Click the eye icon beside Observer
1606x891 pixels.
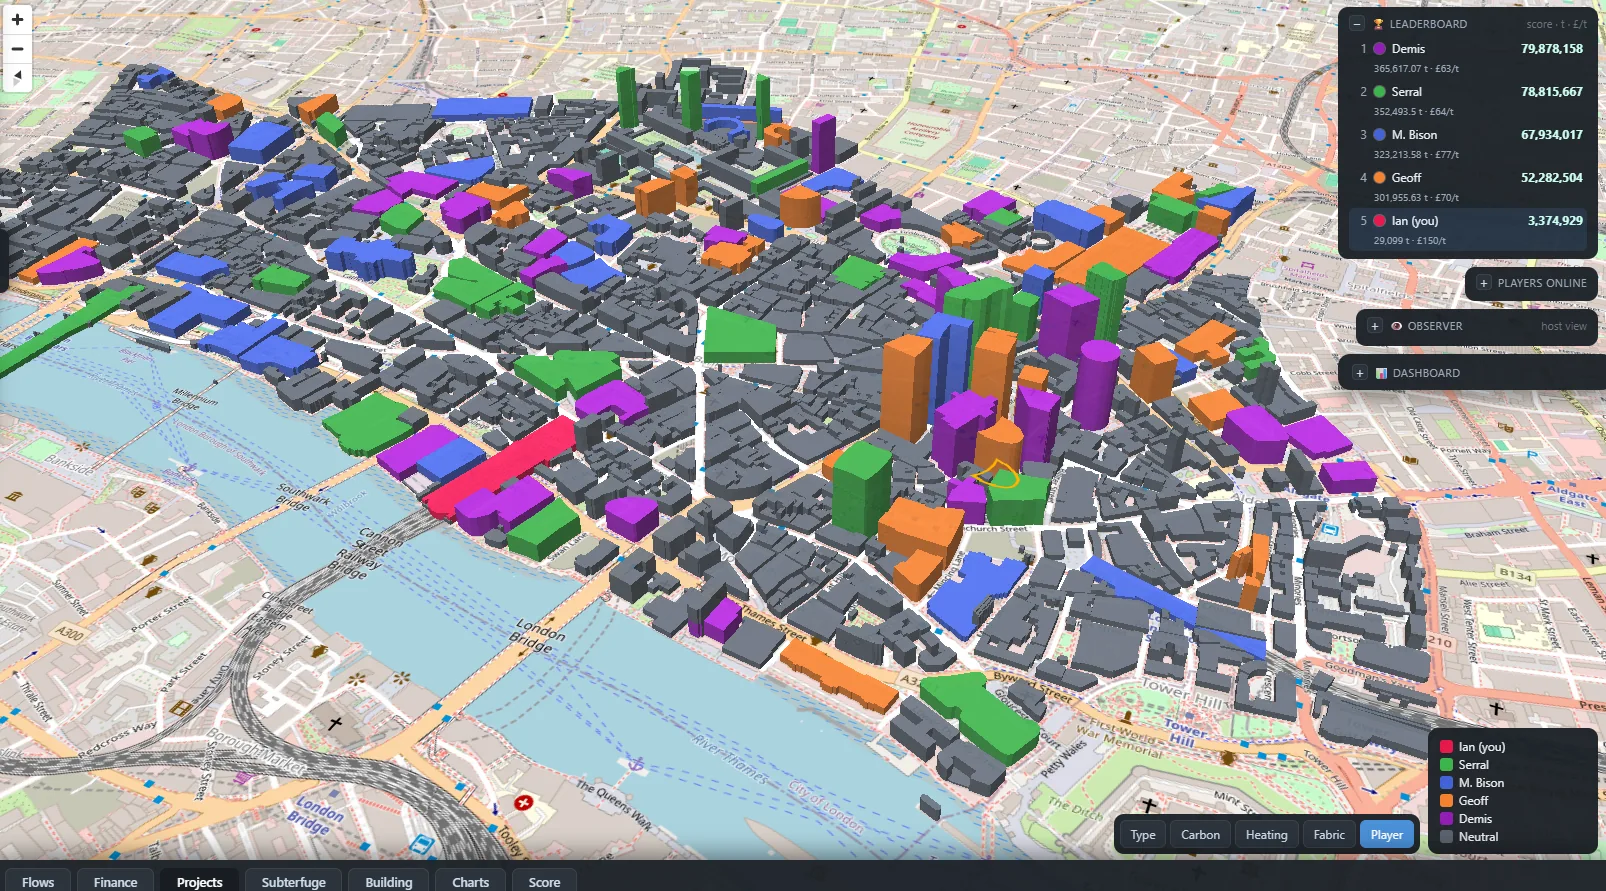point(1396,326)
